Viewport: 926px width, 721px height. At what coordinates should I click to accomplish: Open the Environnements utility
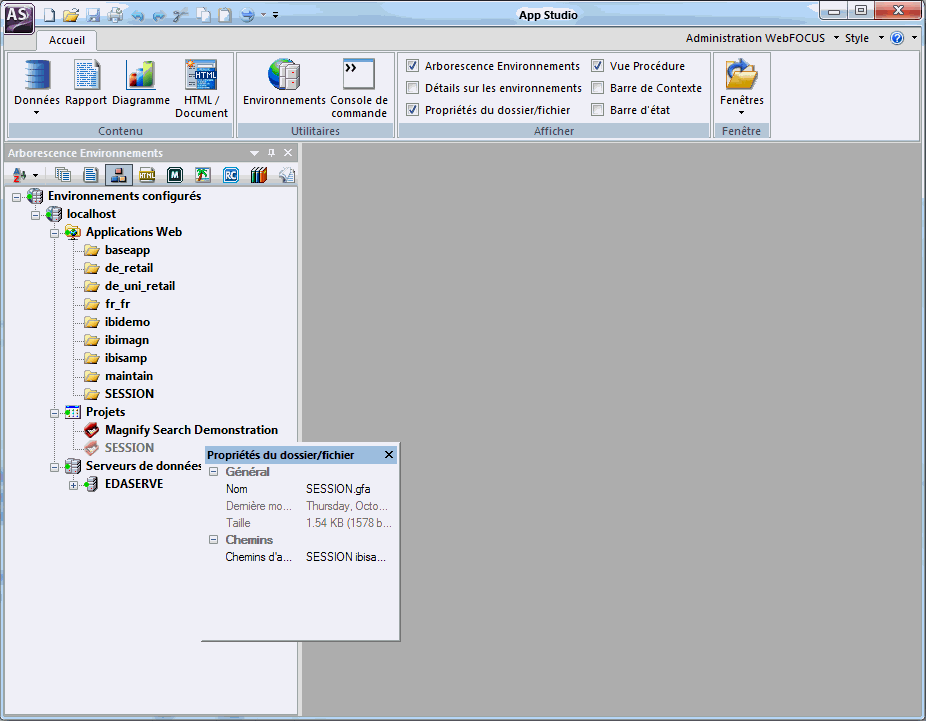(284, 83)
